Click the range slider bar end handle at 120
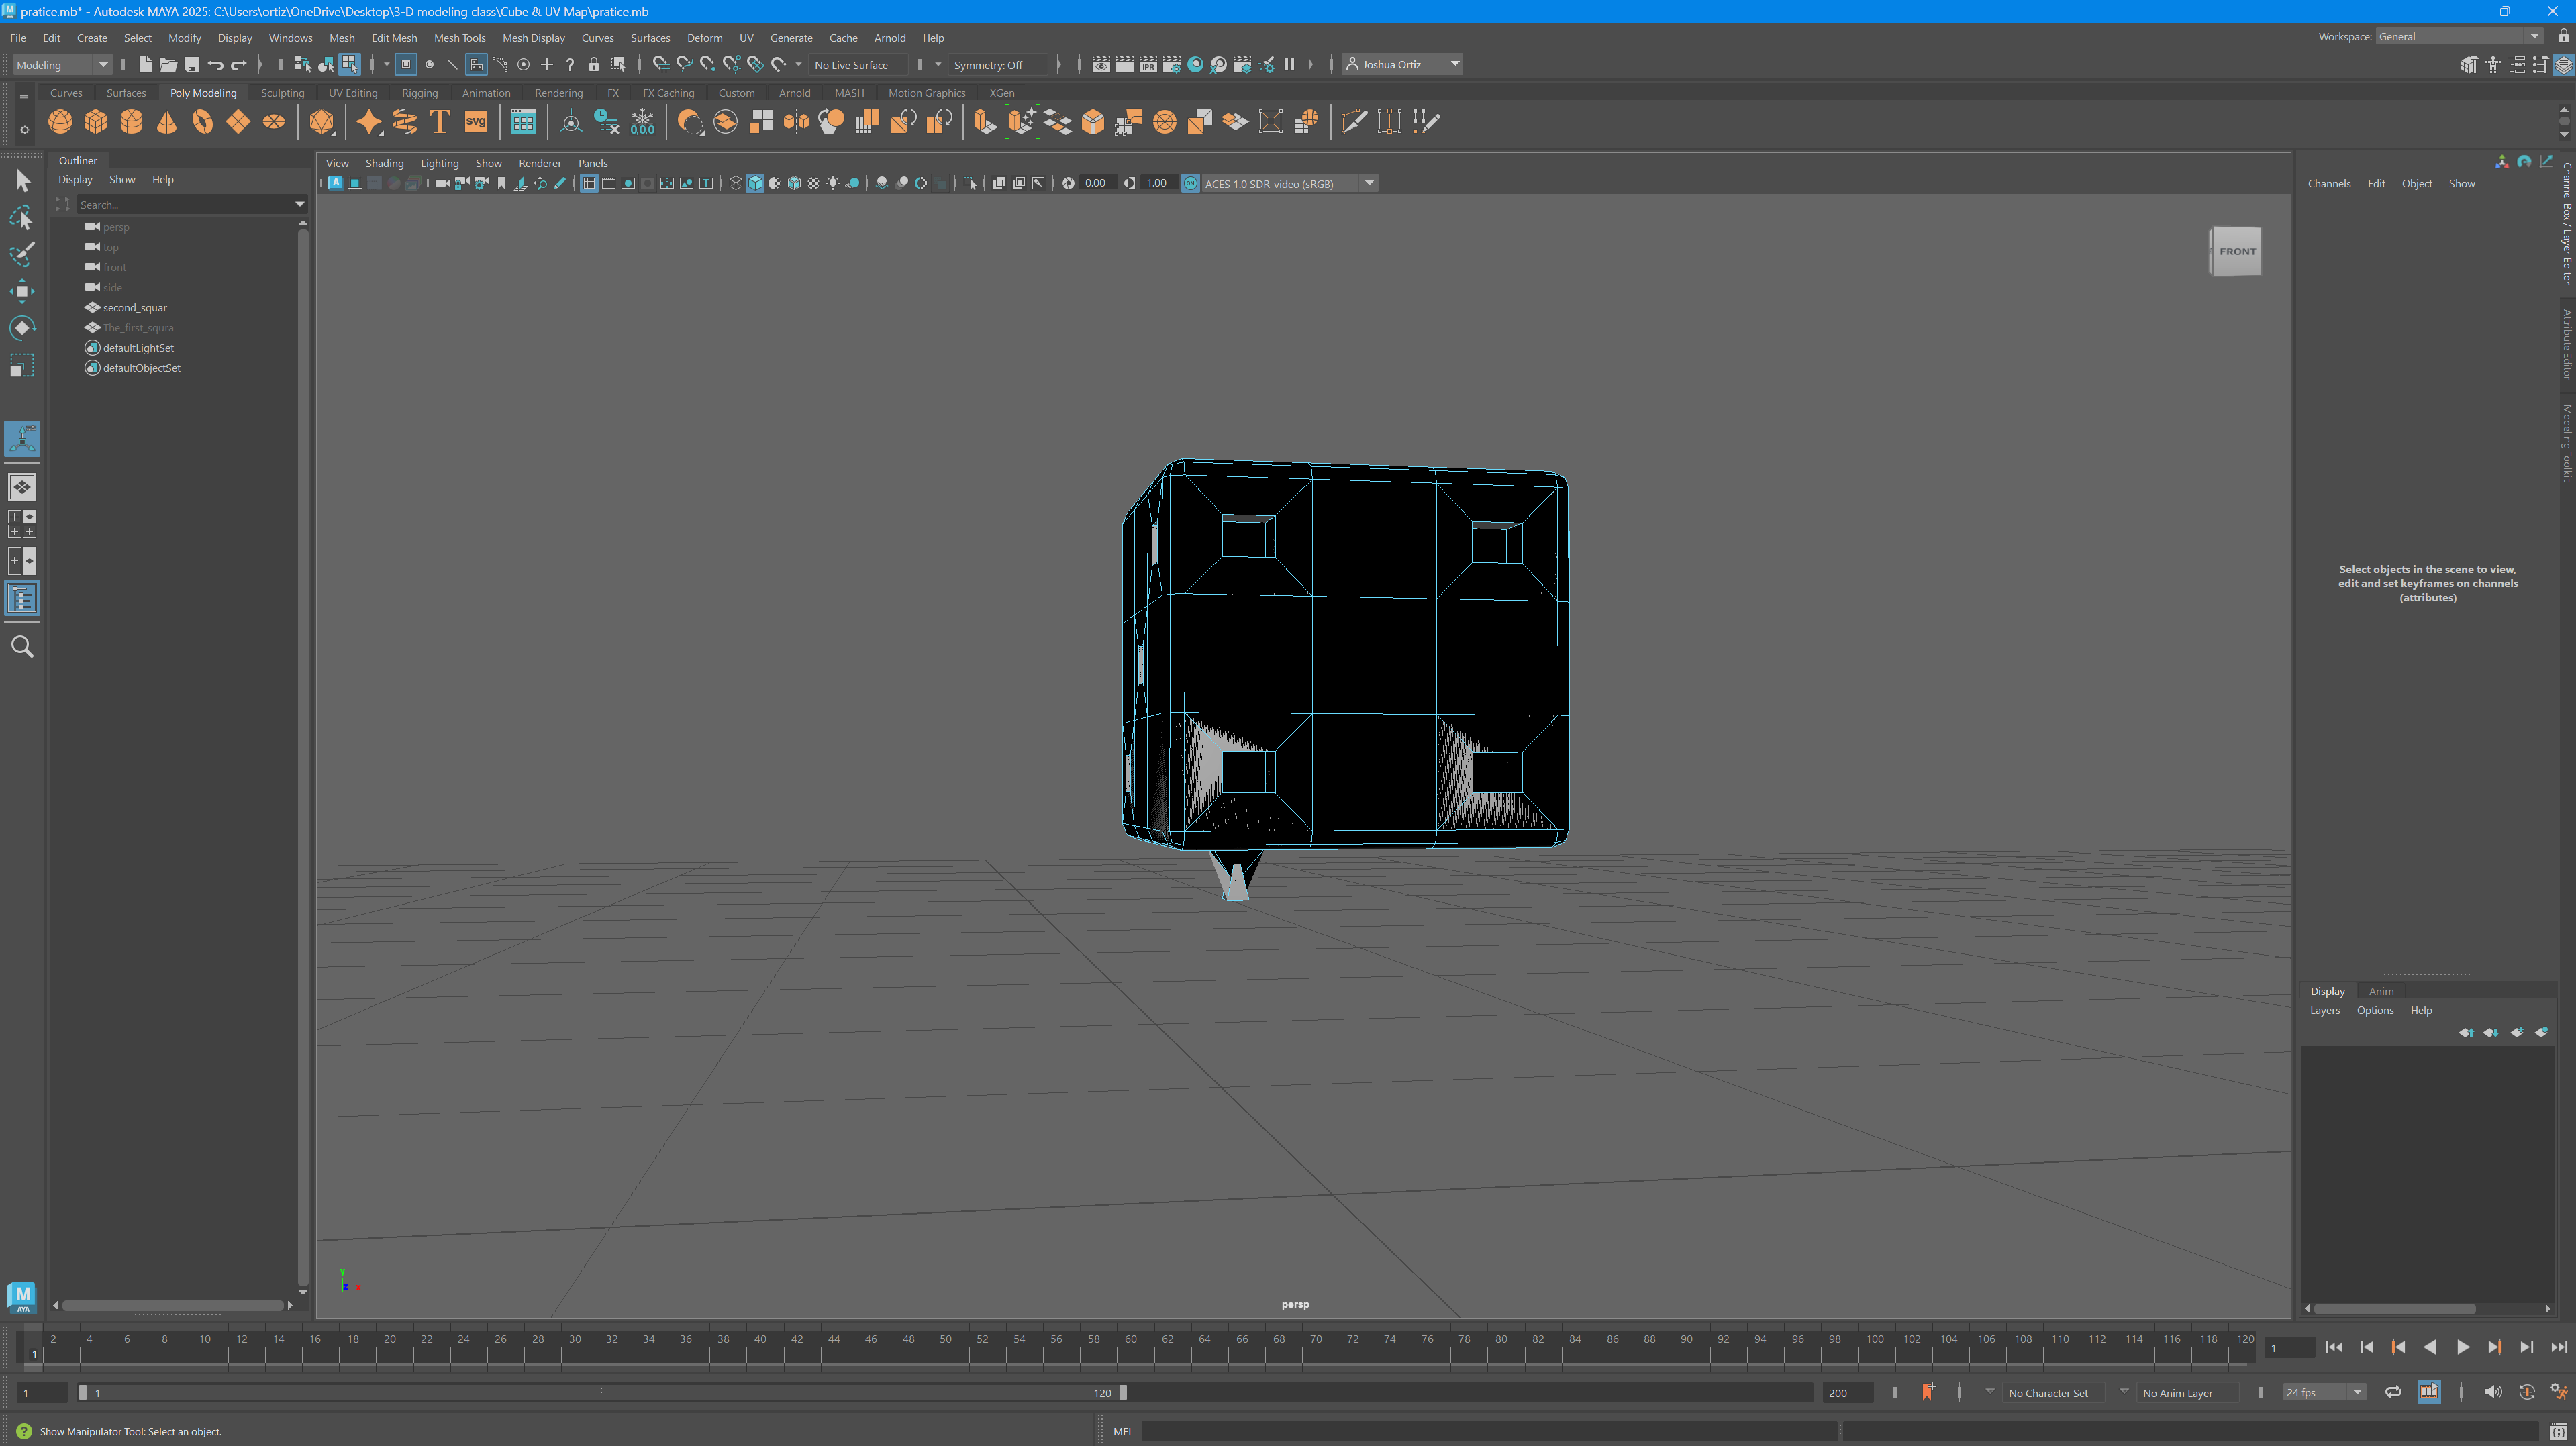 pyautogui.click(x=1123, y=1392)
